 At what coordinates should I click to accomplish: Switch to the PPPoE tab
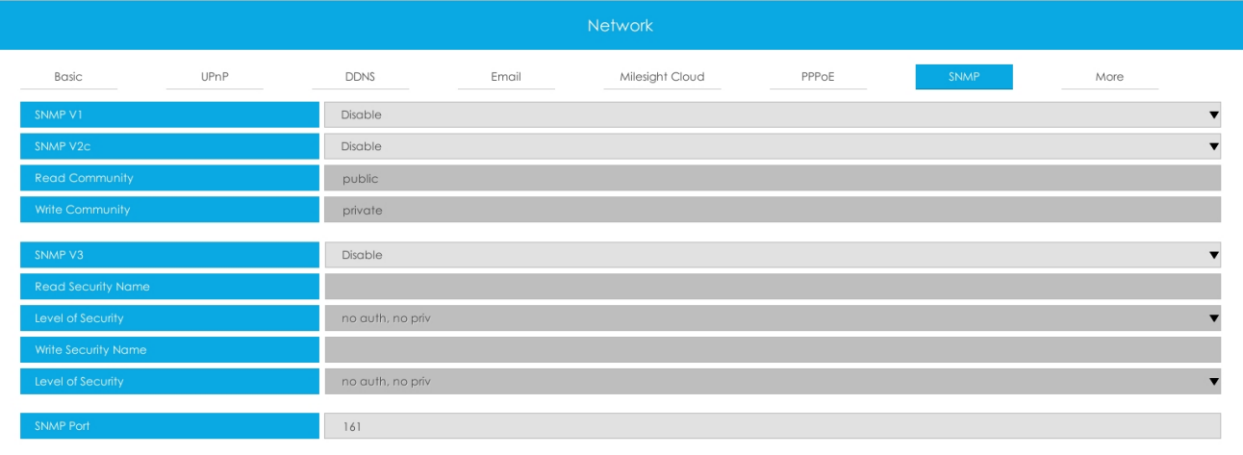click(x=818, y=77)
